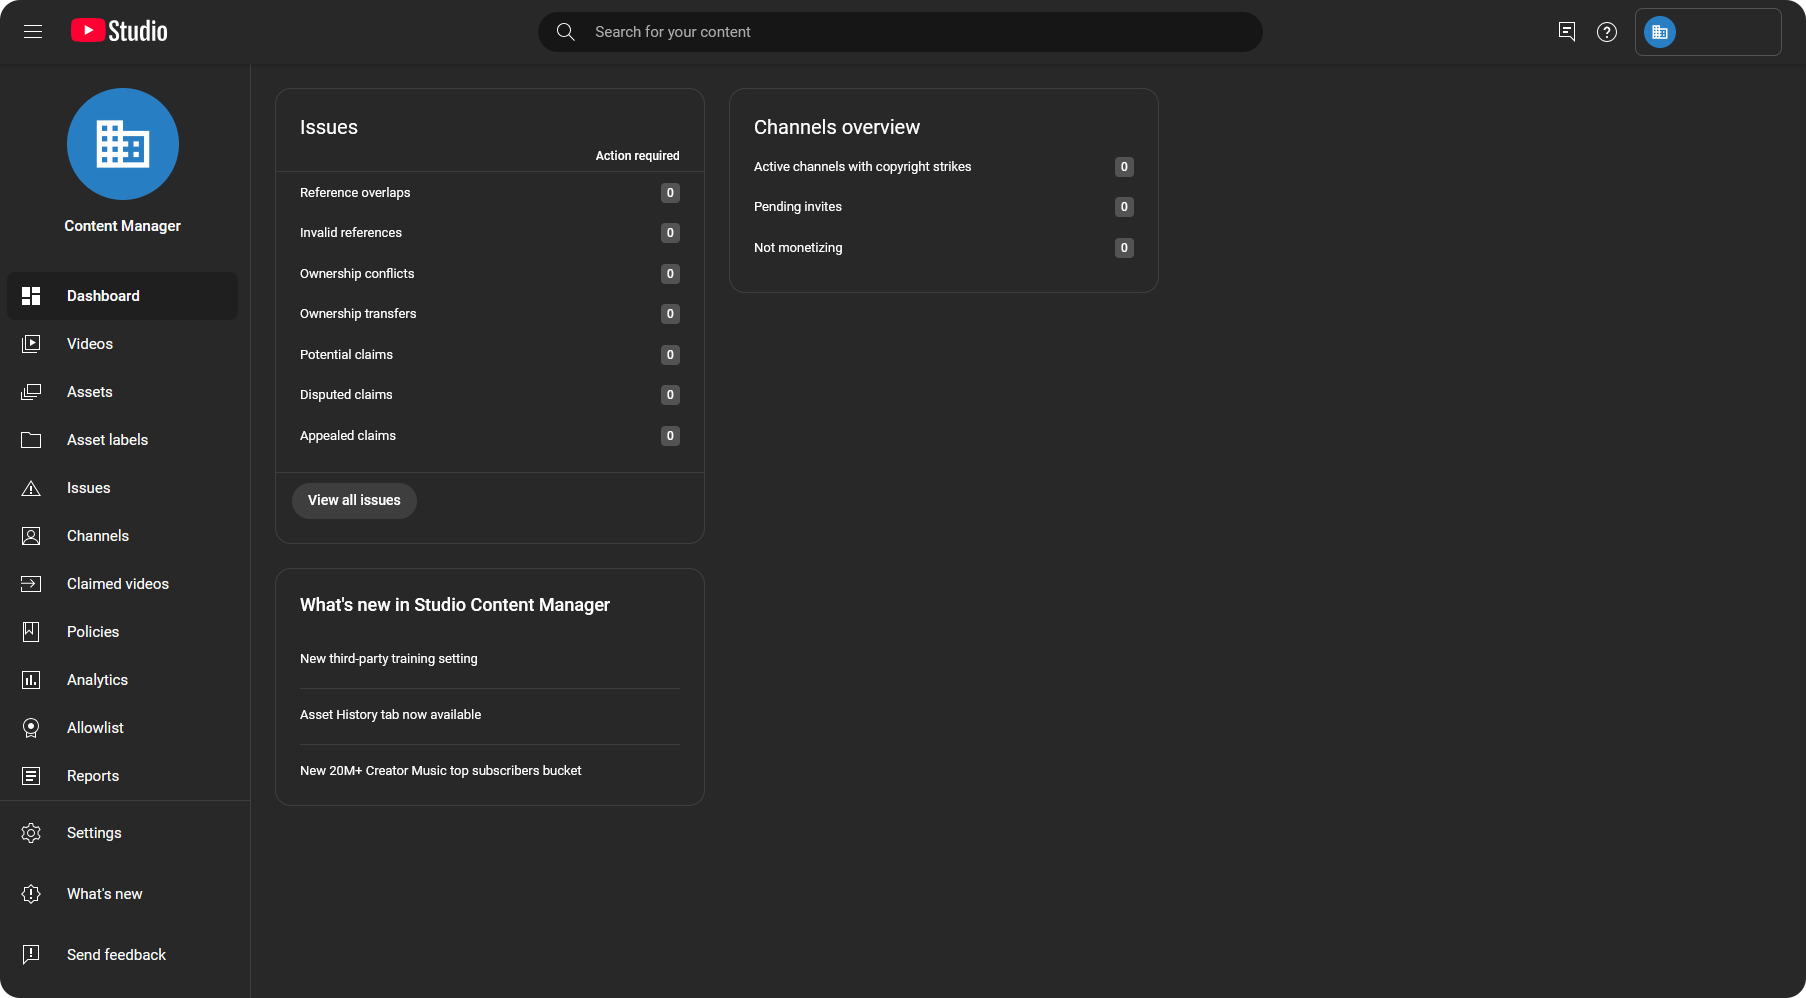Toggle the hamburger navigation menu
Viewport: 1806px width, 998px height.
[x=33, y=32]
